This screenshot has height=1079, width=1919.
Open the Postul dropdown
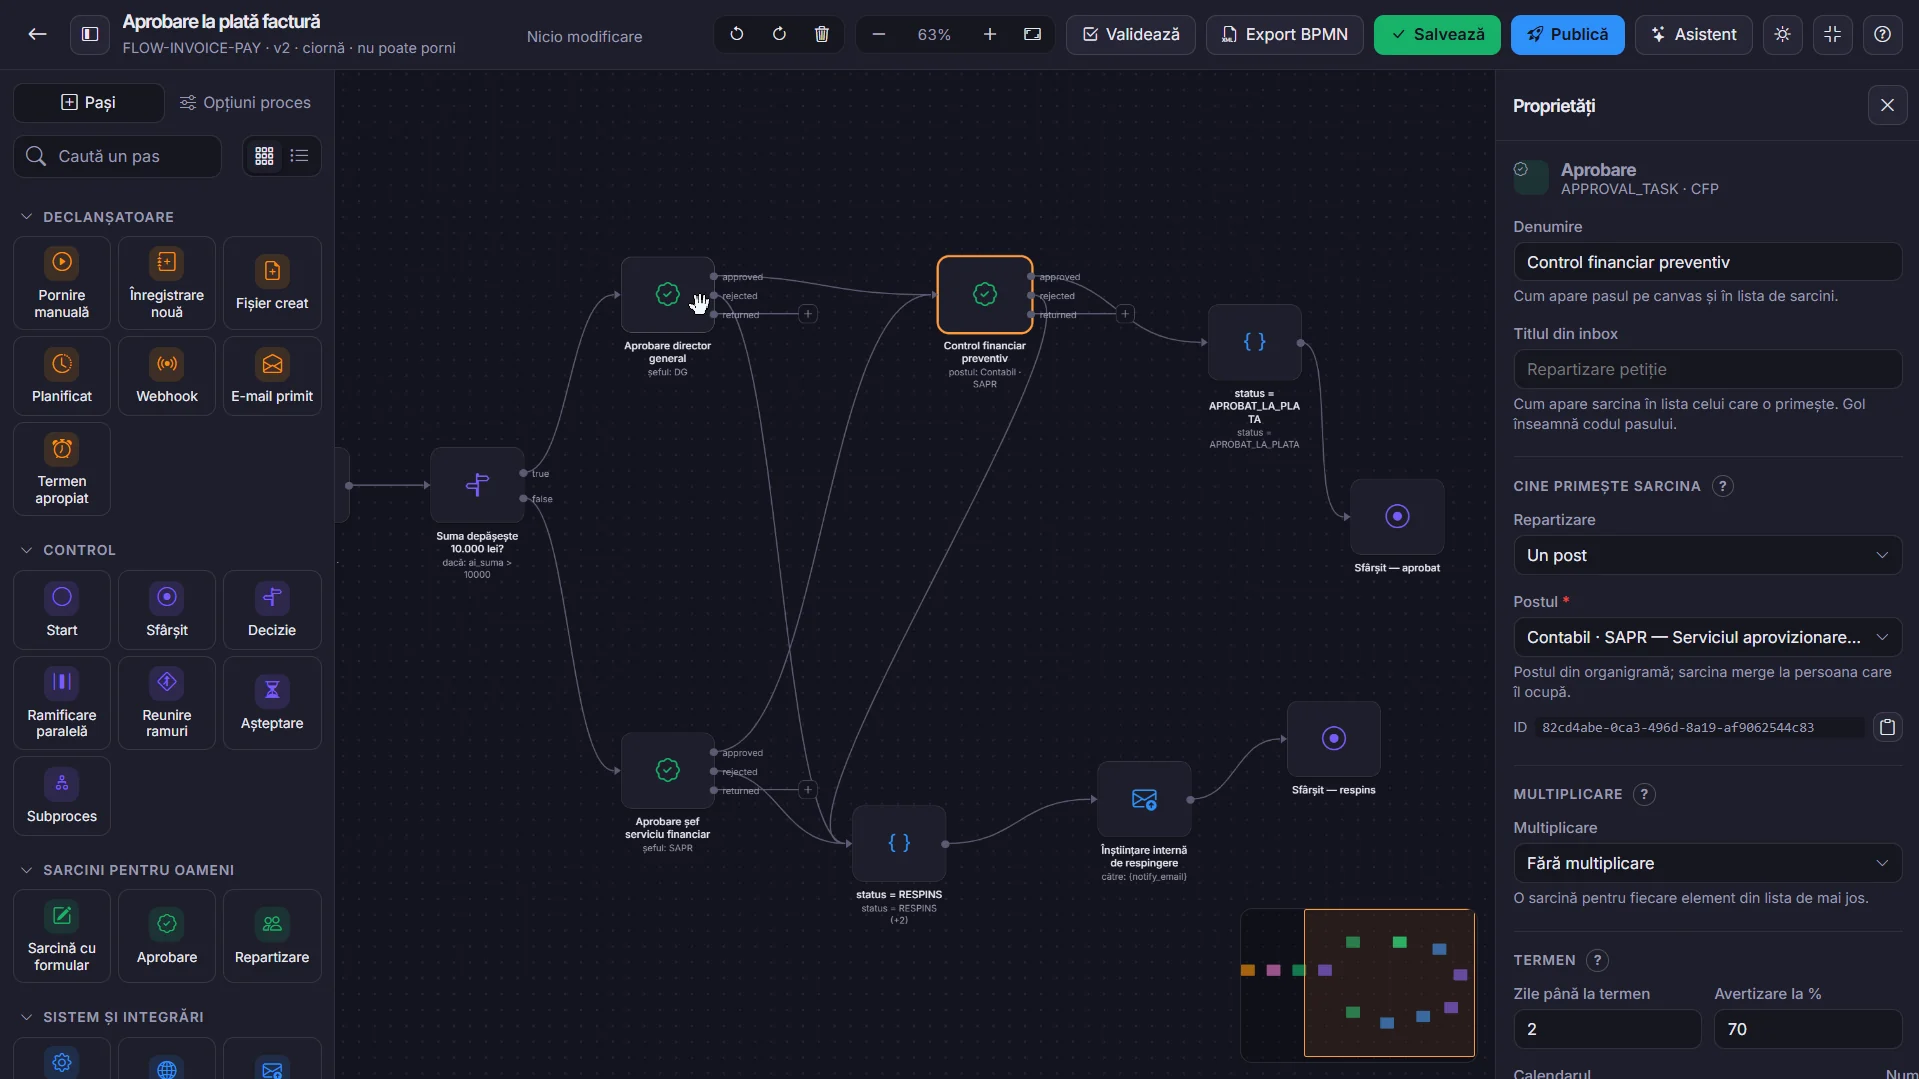pyautogui.click(x=1707, y=637)
